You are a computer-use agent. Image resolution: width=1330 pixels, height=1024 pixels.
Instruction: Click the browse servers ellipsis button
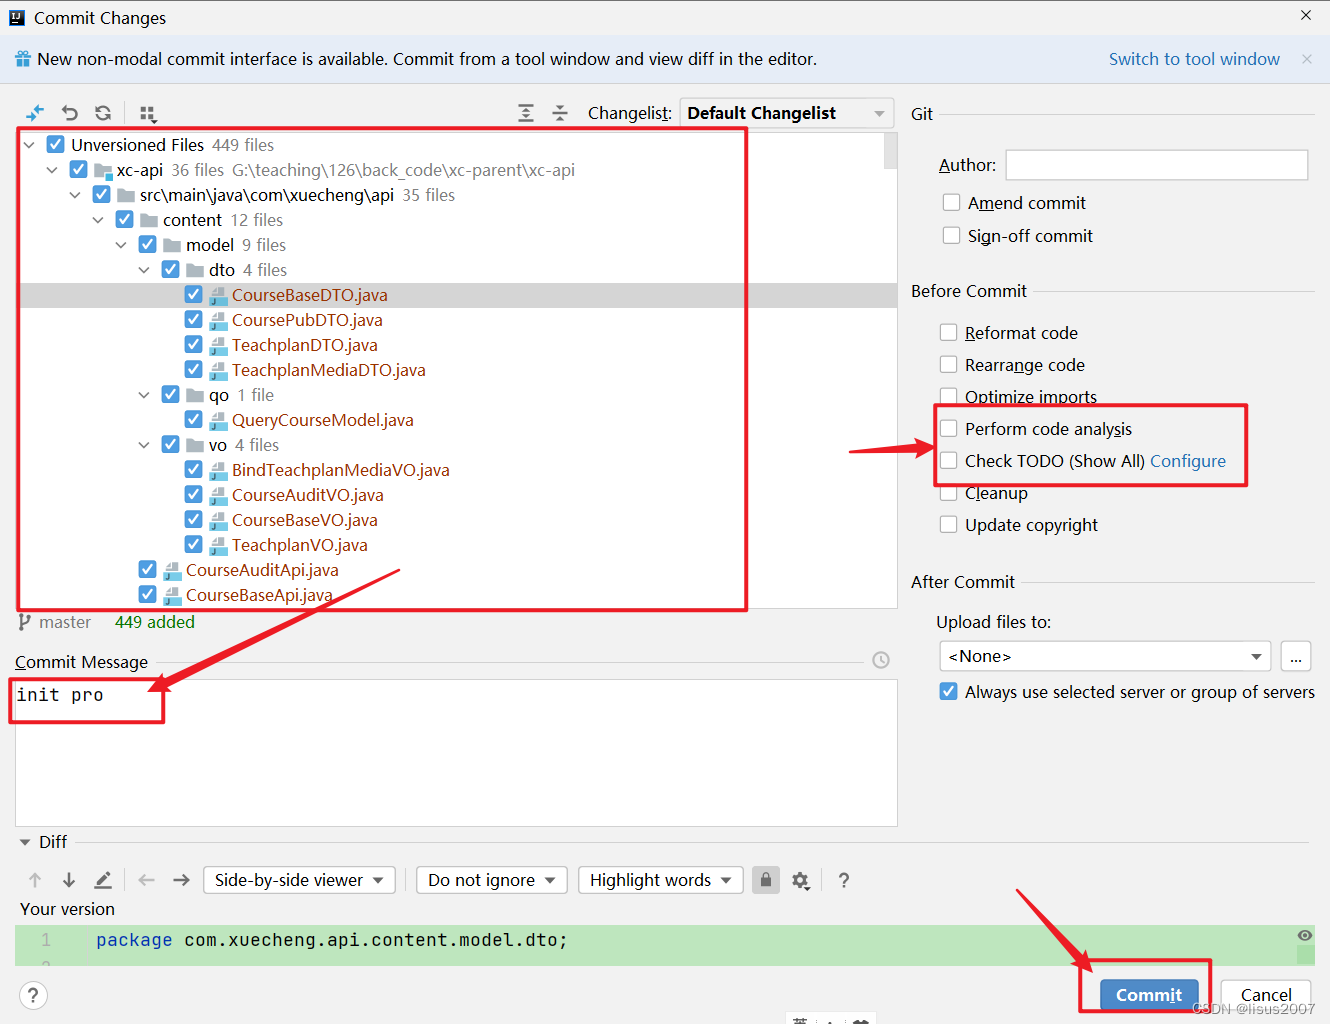tap(1296, 657)
